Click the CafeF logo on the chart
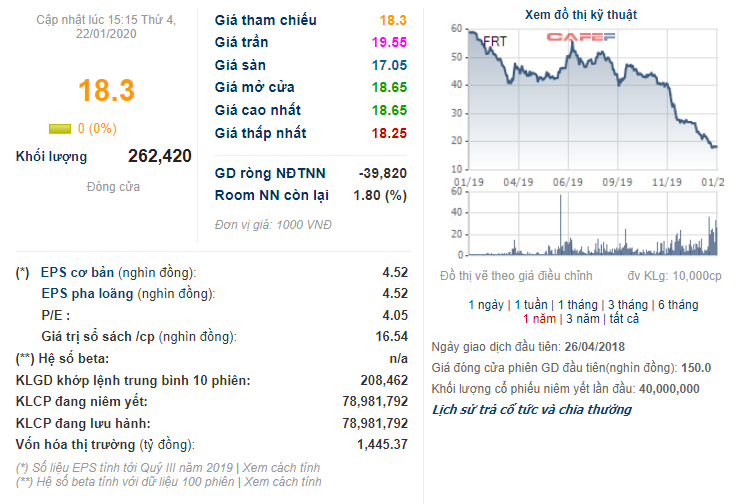740x504 pixels. [580, 37]
